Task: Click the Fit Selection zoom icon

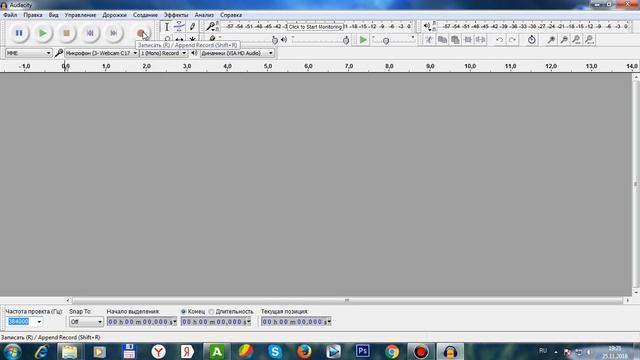Action: pos(576,40)
